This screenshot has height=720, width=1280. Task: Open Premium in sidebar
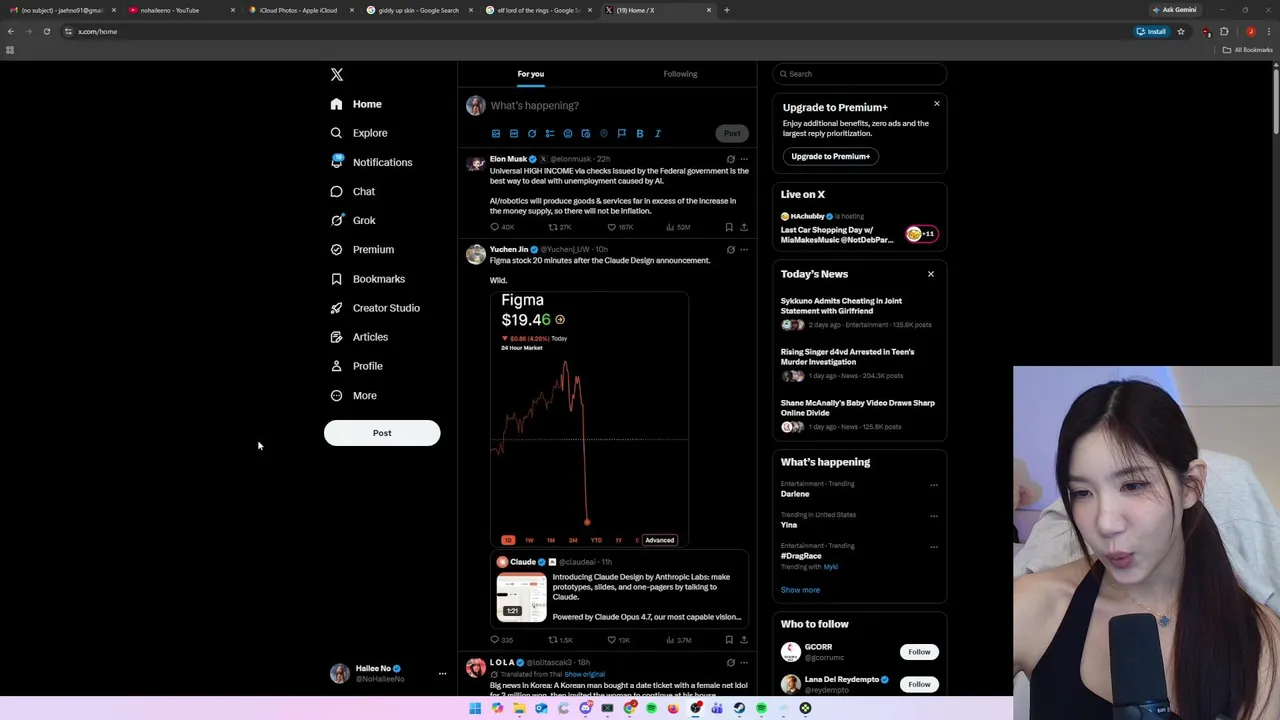tap(361, 249)
